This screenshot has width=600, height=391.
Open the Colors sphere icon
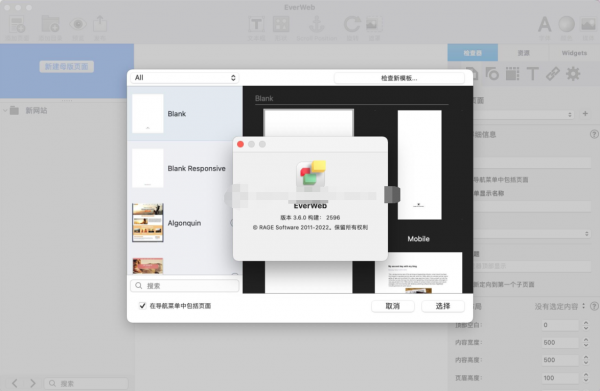[566, 24]
